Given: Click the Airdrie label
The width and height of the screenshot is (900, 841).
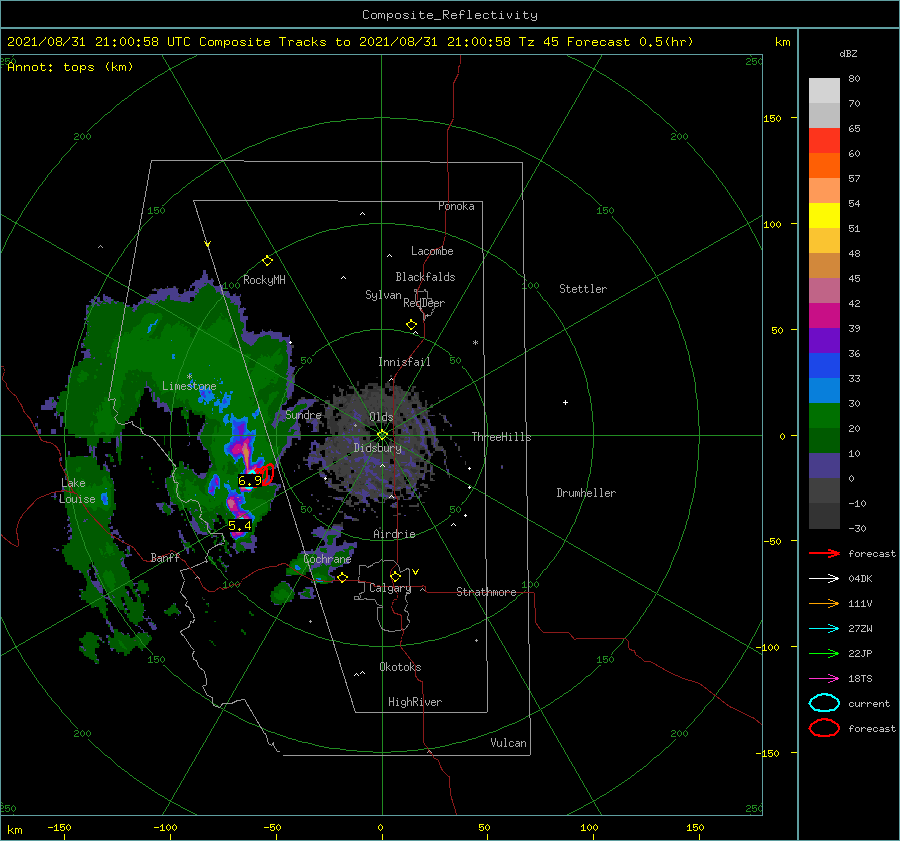Looking at the screenshot, I should click(394, 534).
